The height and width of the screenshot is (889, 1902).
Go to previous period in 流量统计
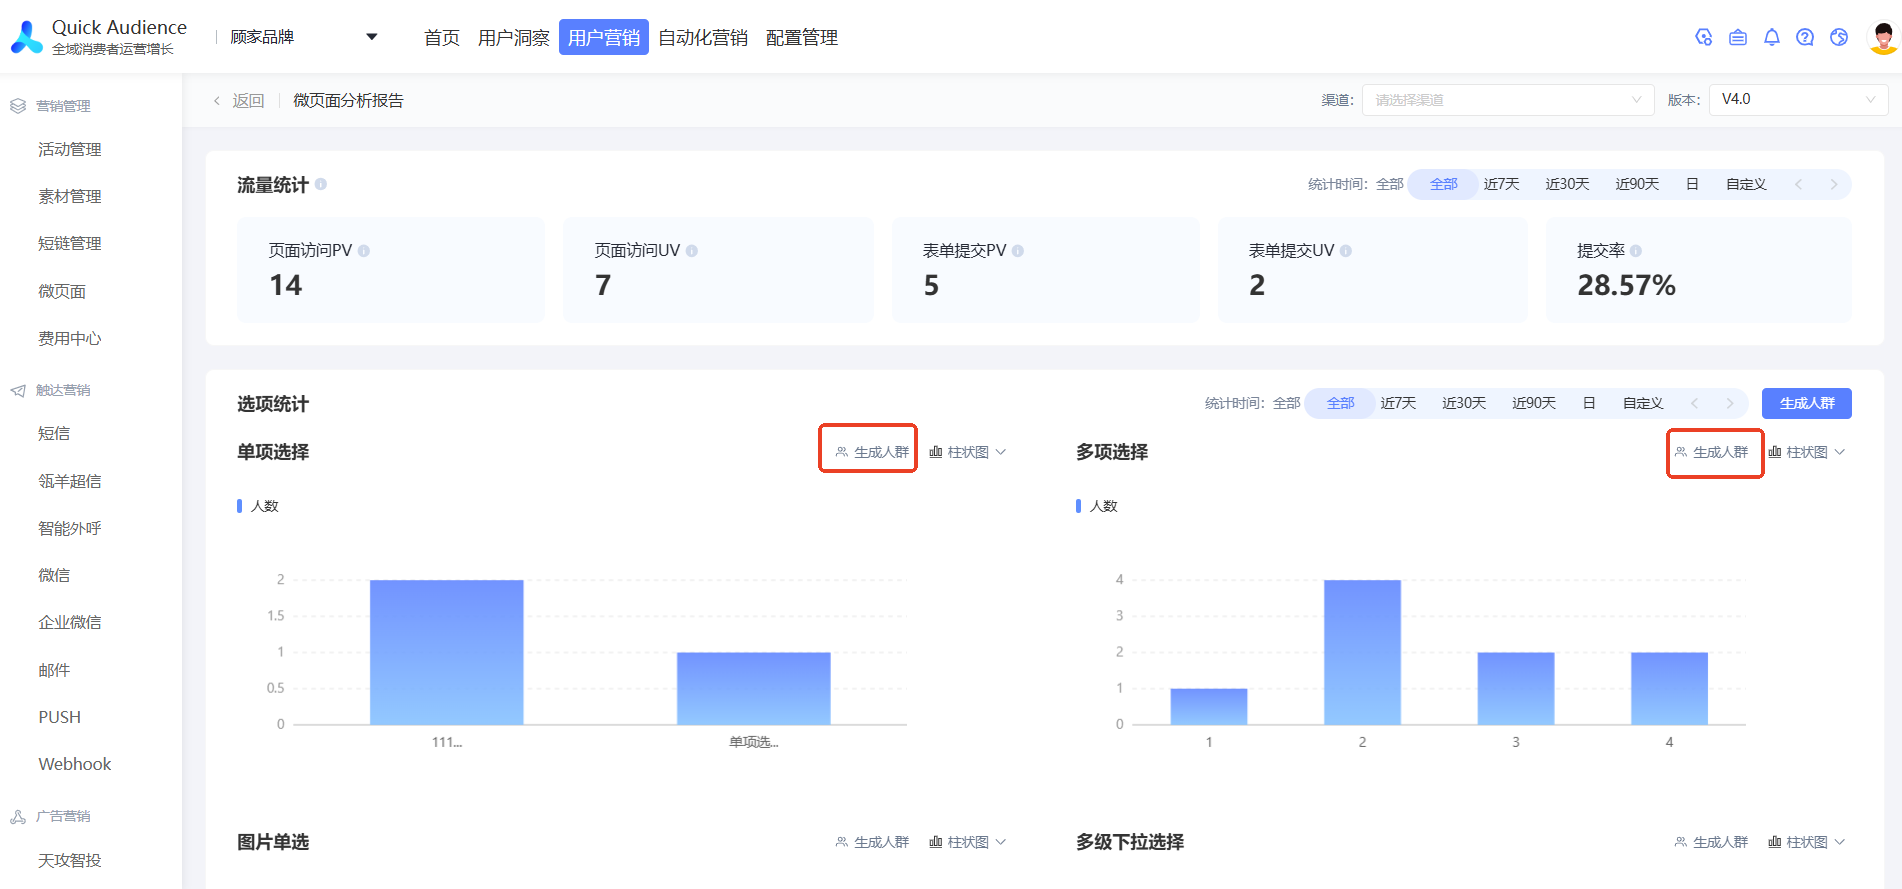1799,184
